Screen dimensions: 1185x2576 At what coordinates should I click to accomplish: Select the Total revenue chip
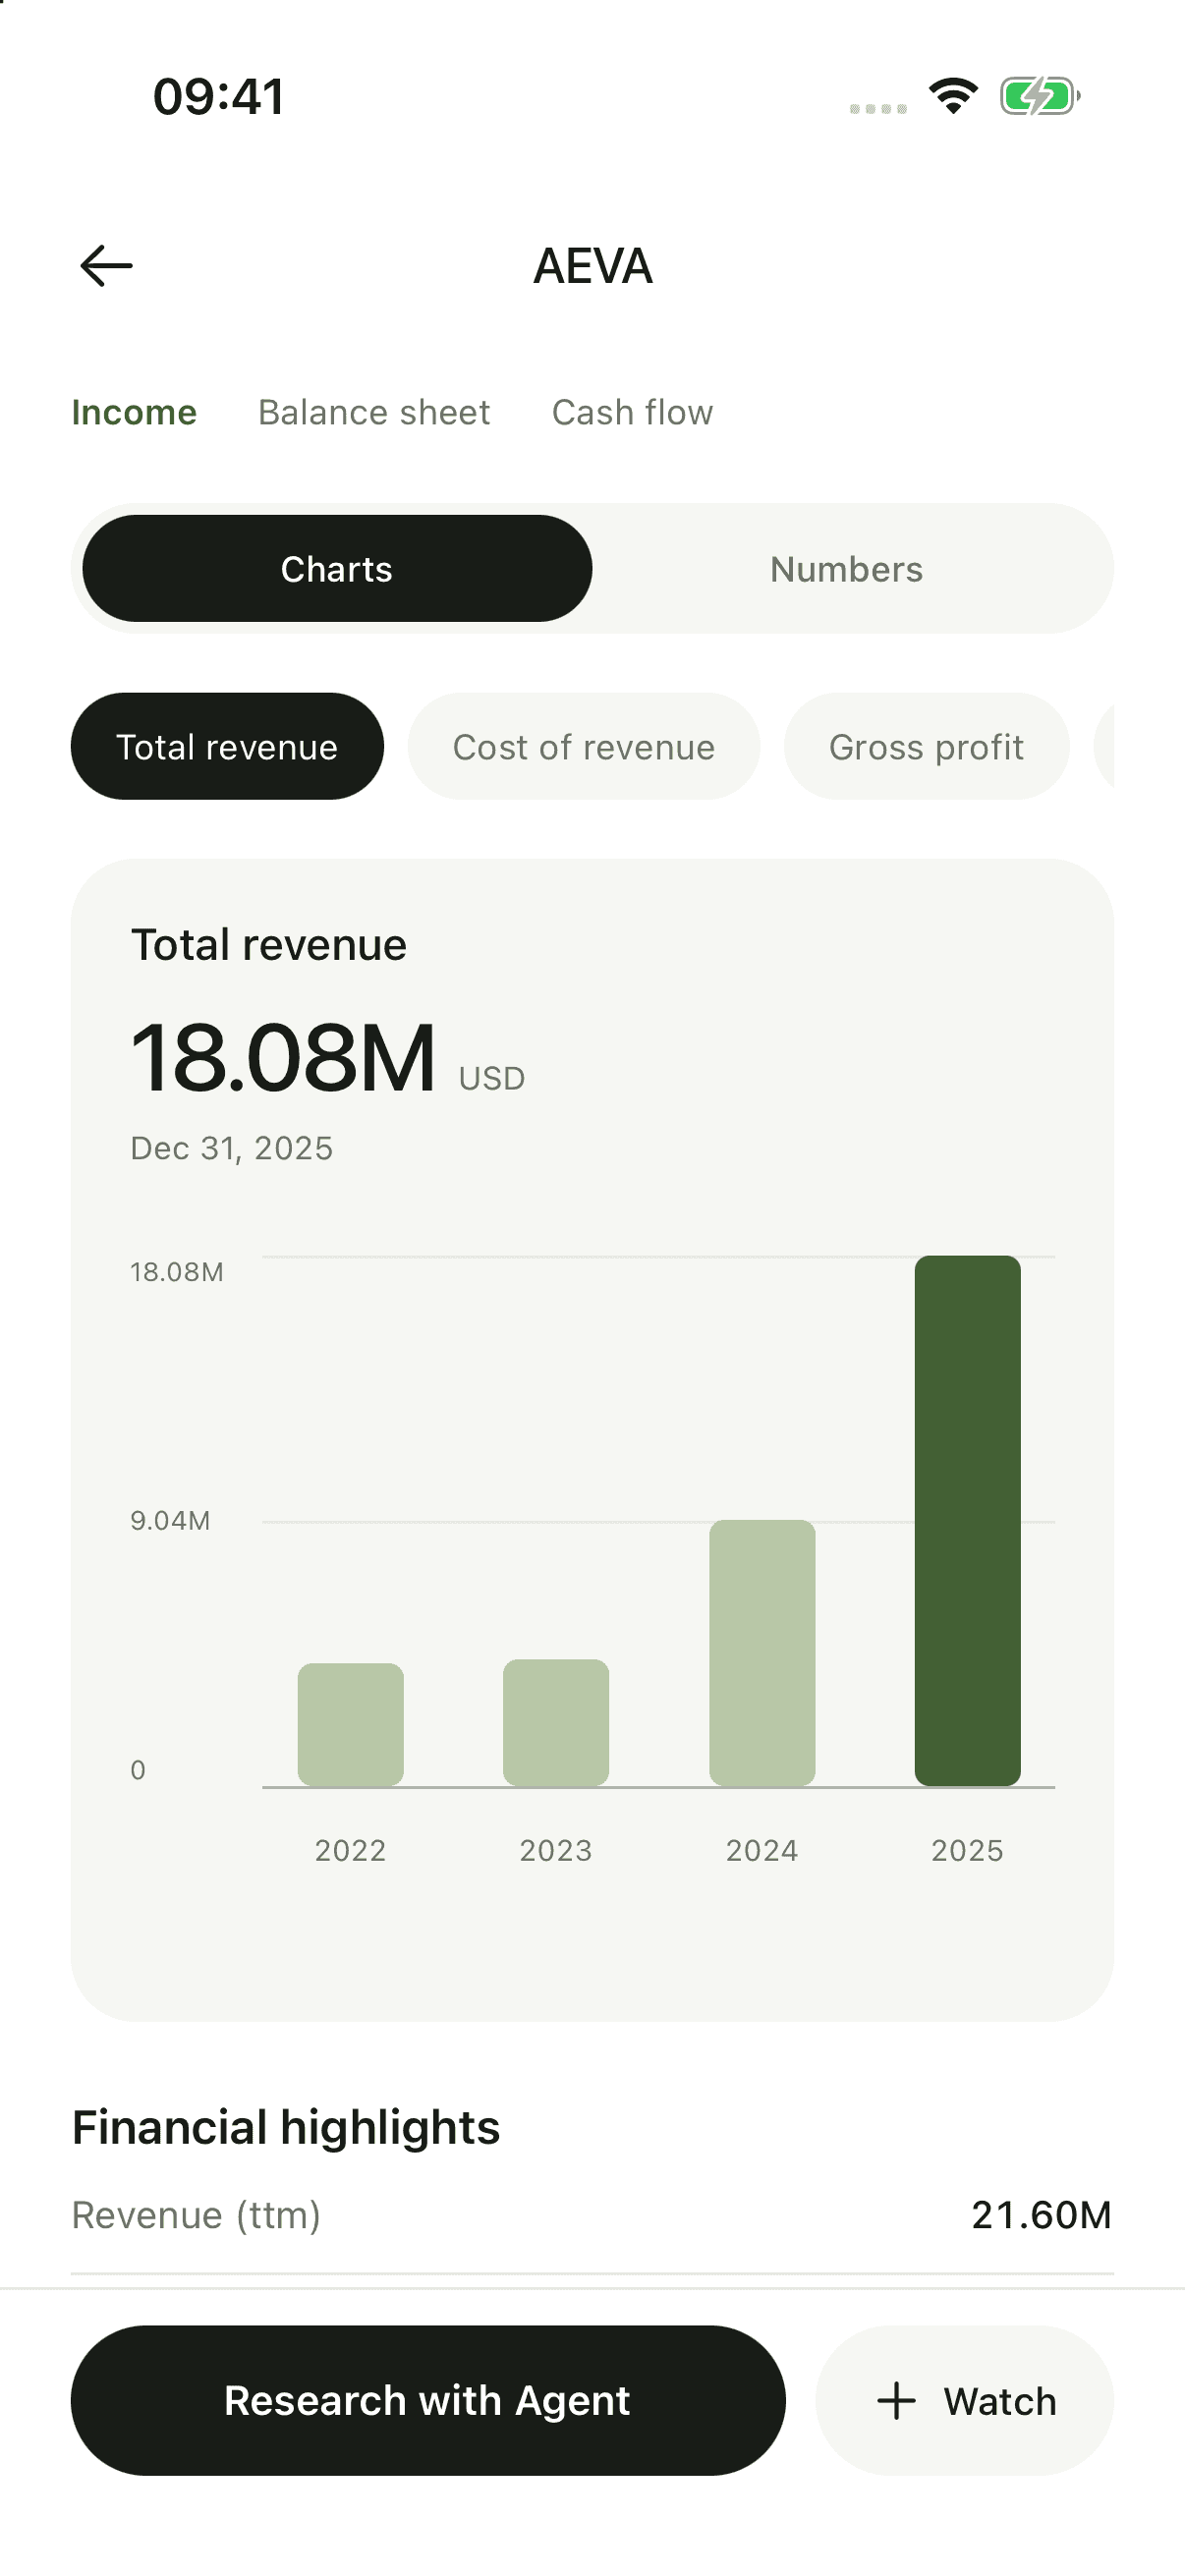(227, 746)
